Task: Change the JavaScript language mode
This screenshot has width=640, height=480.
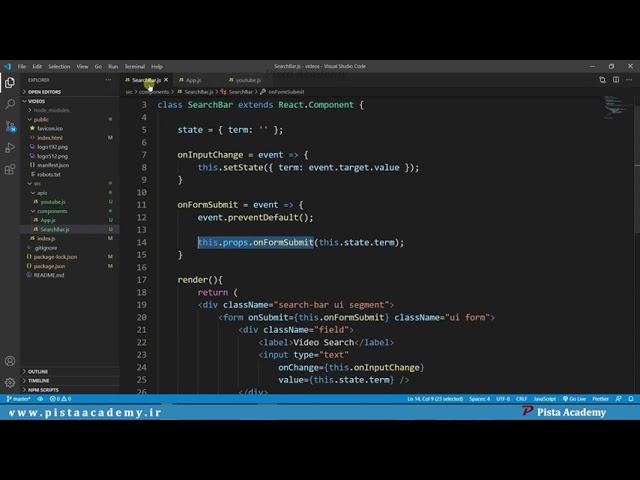Action: [544, 399]
